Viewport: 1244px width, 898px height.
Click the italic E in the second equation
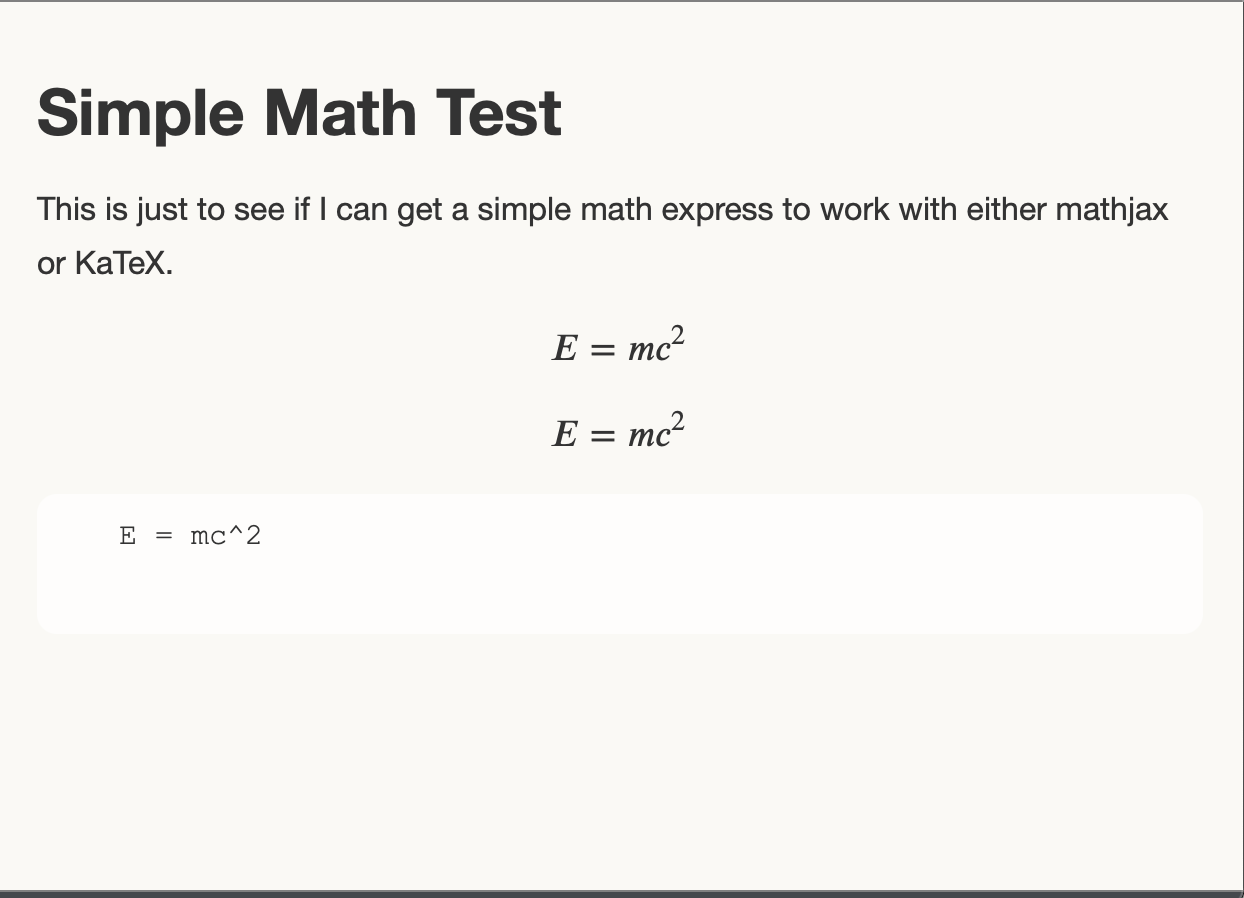coord(565,435)
